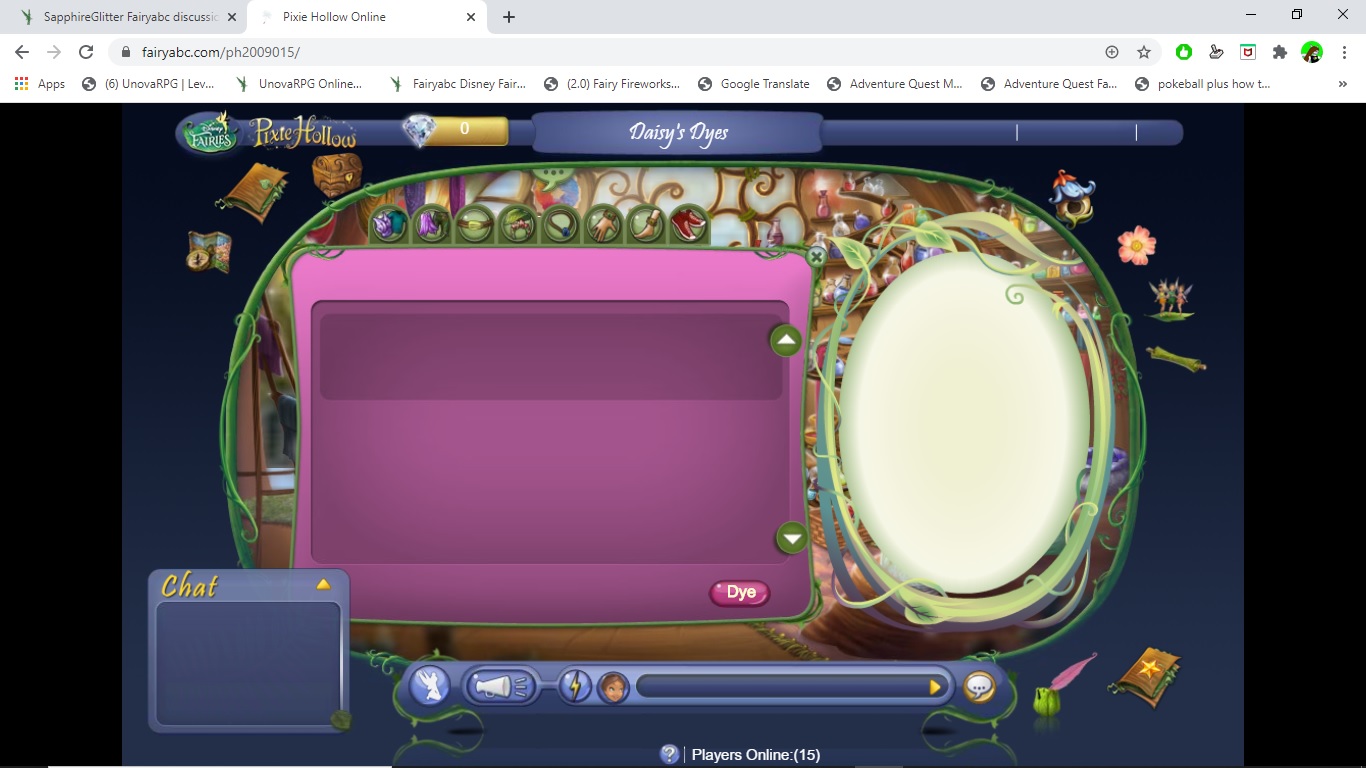Collapse the Chat panel using its yellow arrow
Screen dimensions: 1366x768
[x=322, y=584]
